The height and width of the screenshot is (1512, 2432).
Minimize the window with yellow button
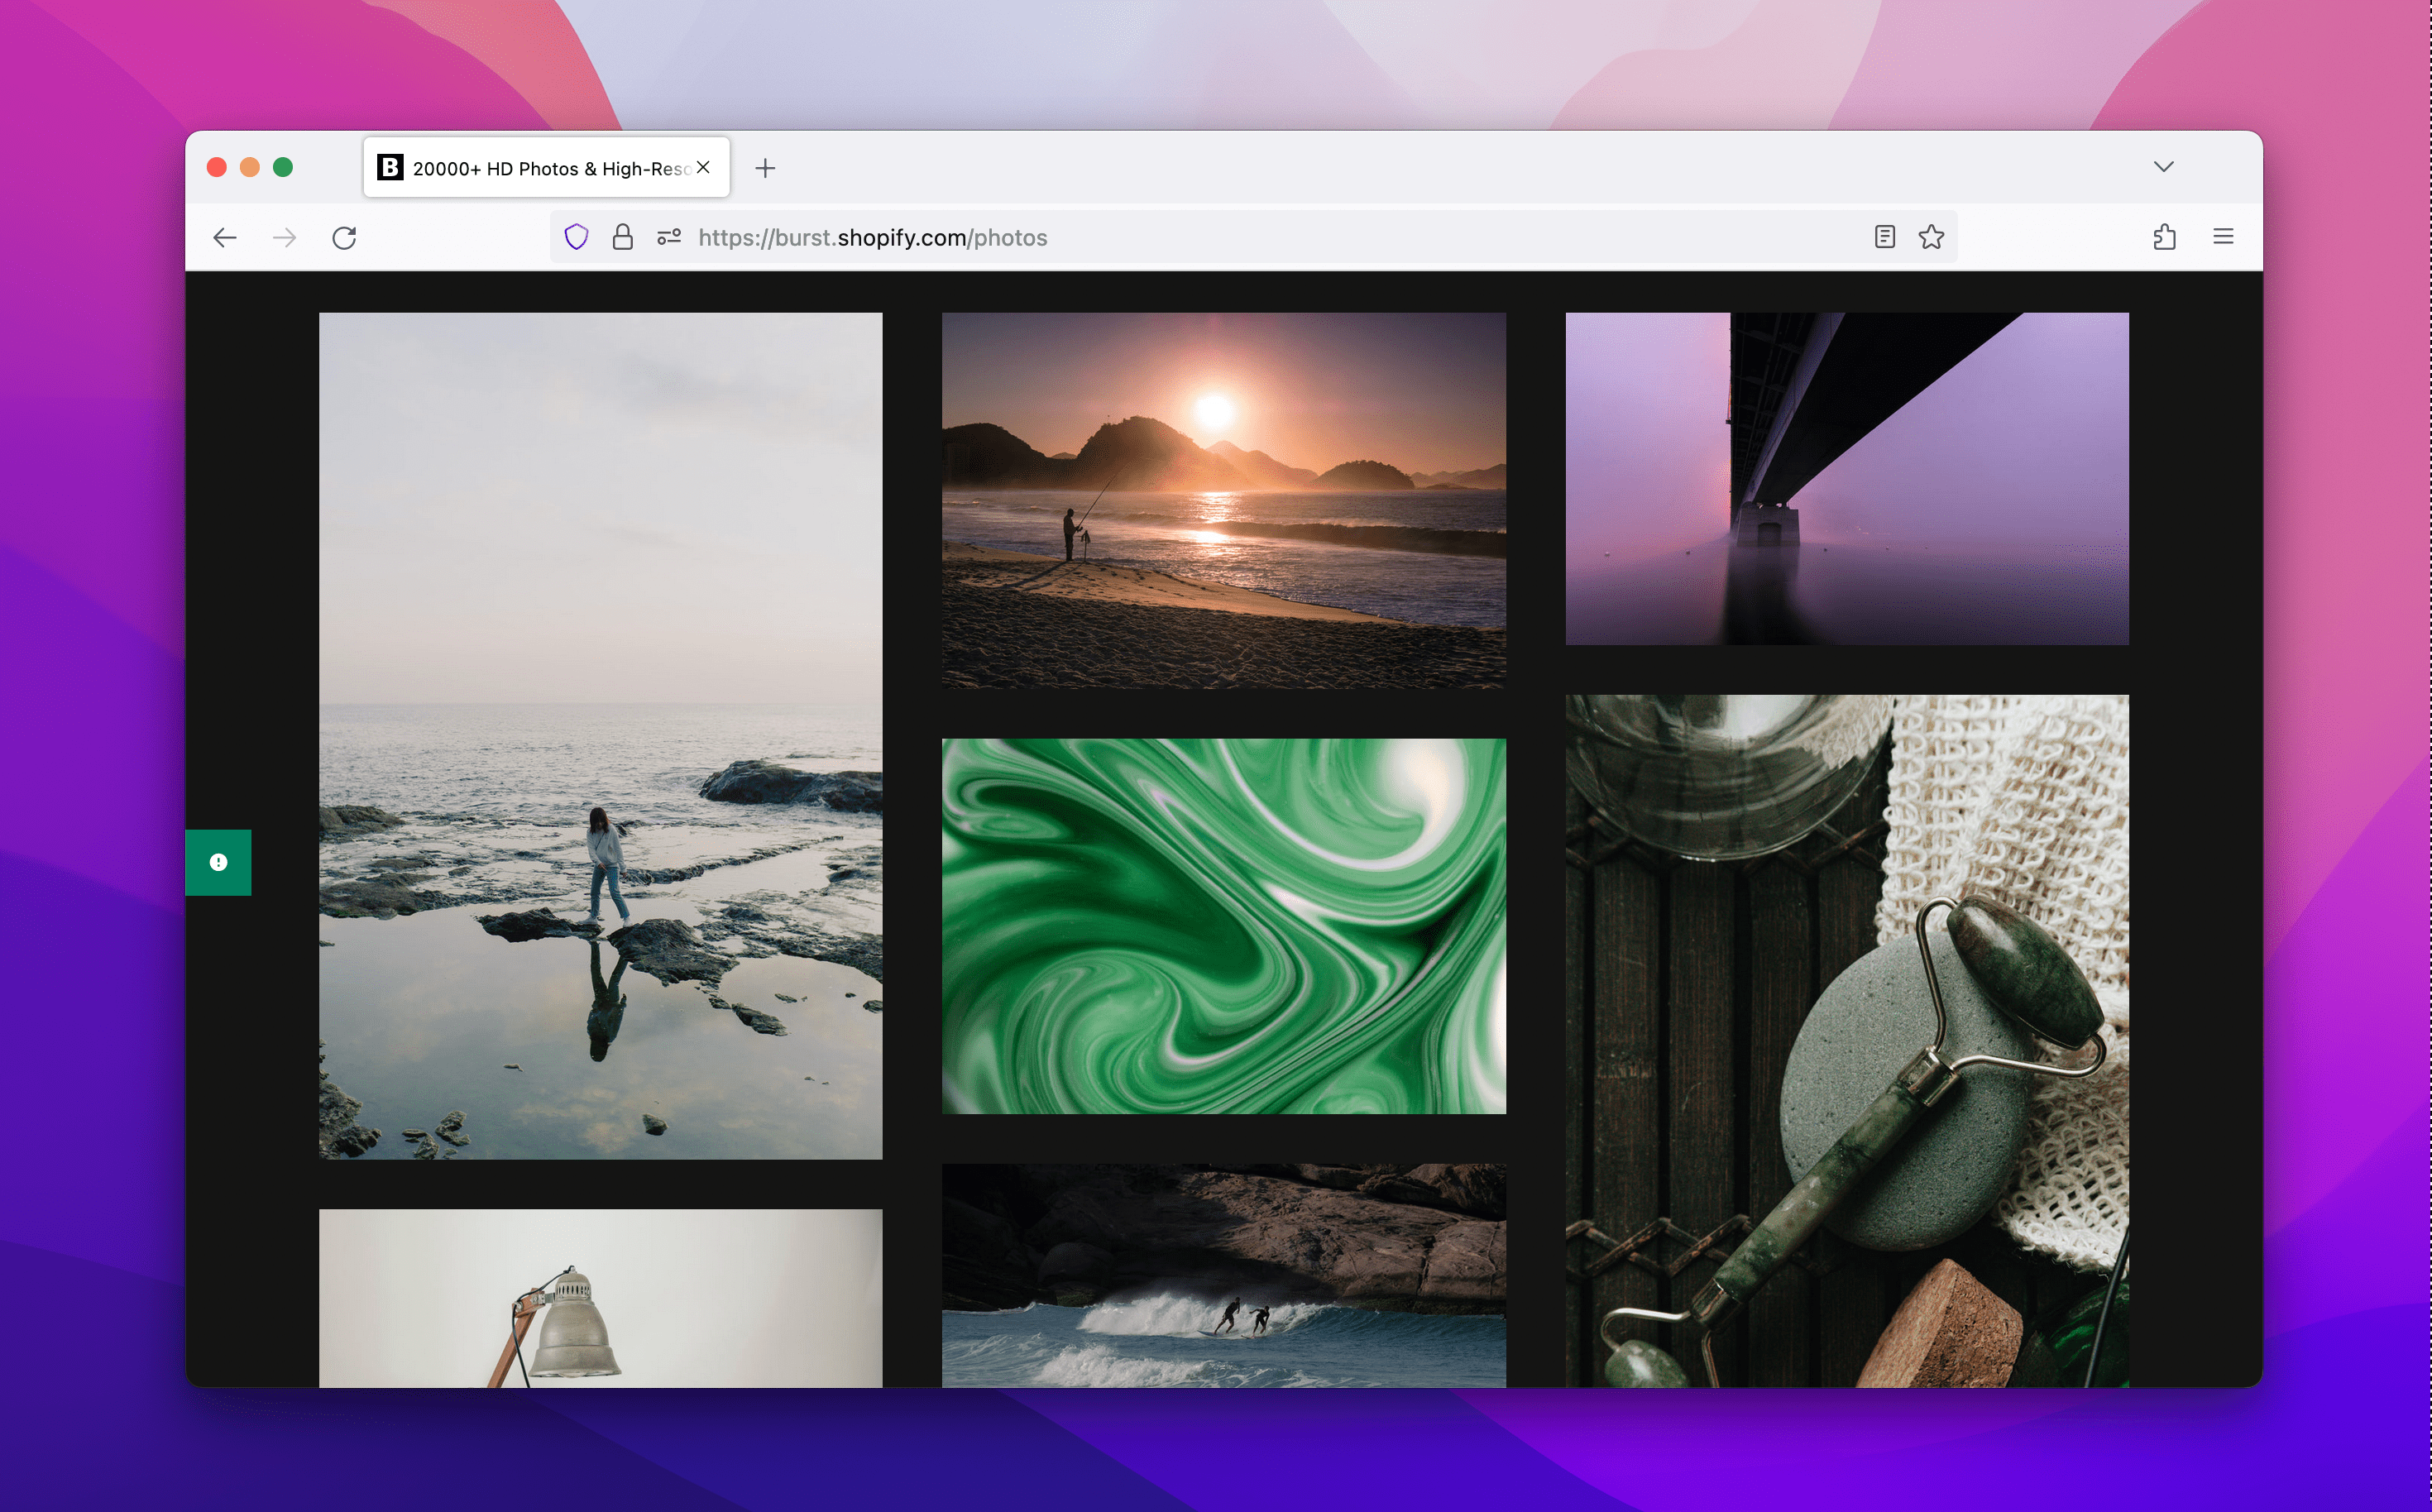coord(250,167)
